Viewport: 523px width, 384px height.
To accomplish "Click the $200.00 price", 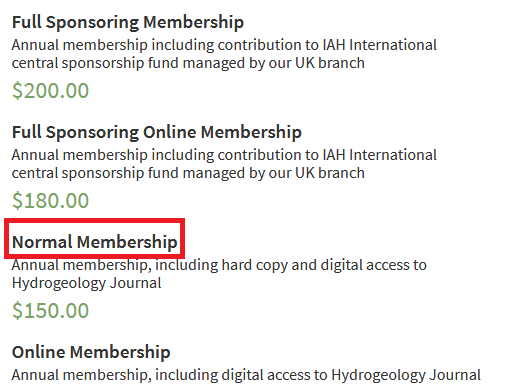I will click(50, 90).
